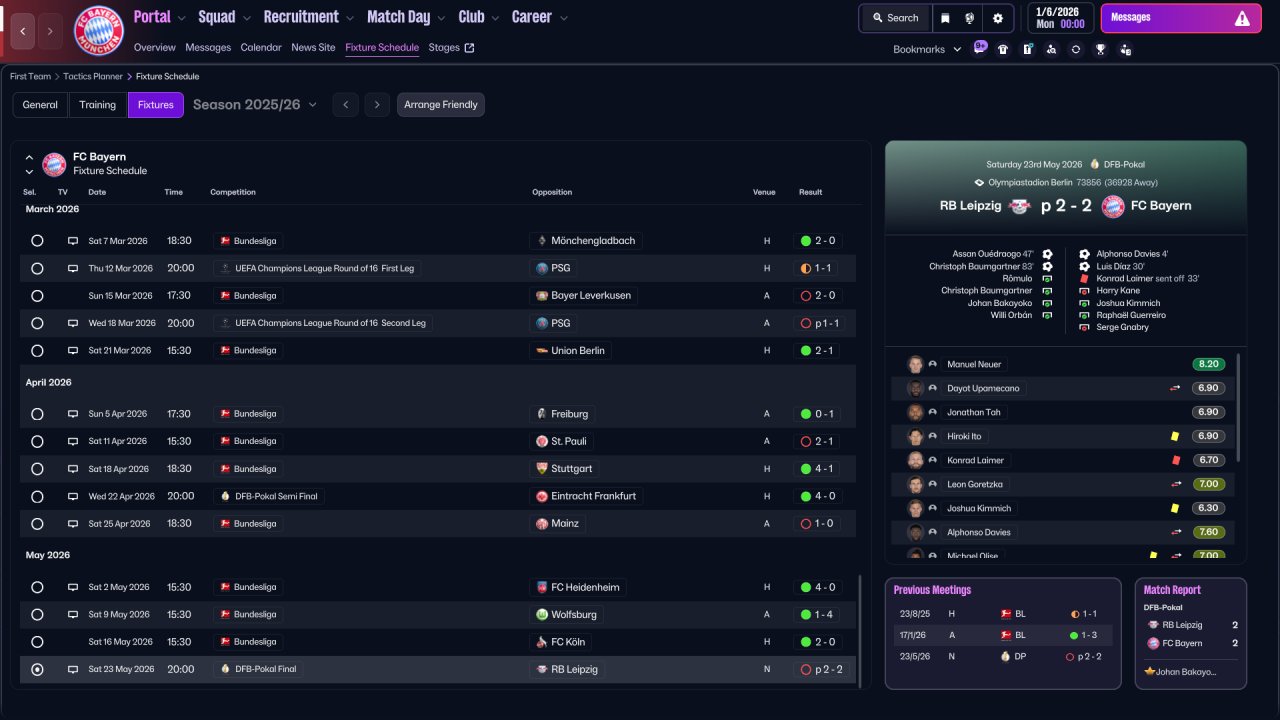Switch to the Training tab
The height and width of the screenshot is (720, 1280).
98,105
